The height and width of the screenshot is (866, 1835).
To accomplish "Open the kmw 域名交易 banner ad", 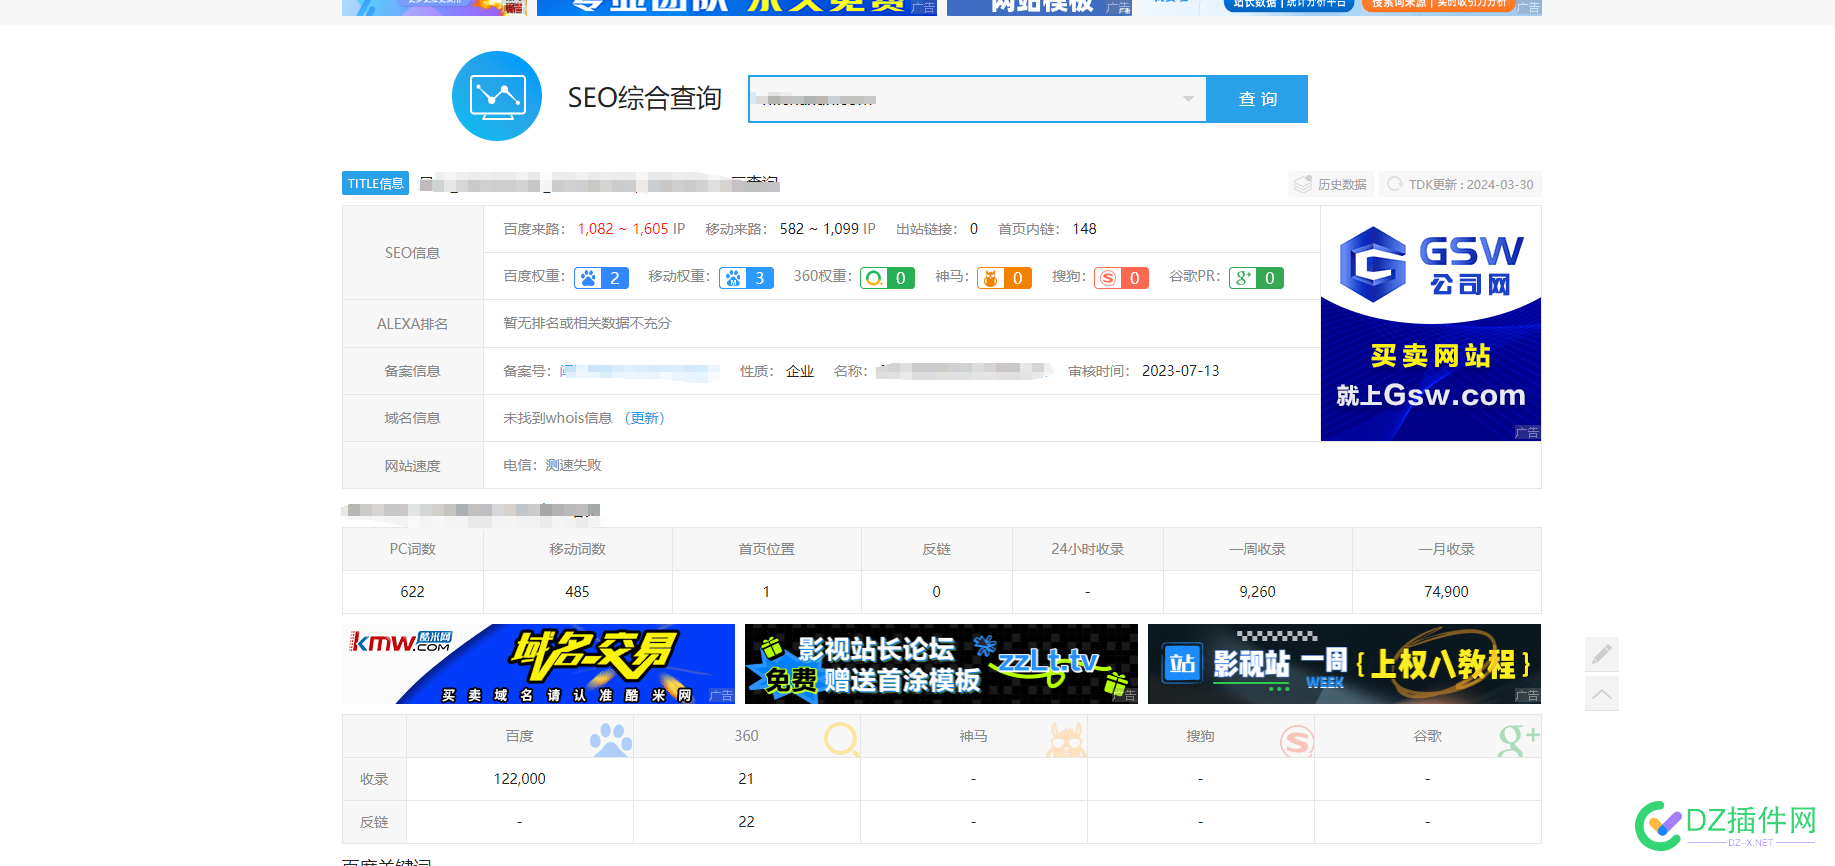I will click(538, 664).
